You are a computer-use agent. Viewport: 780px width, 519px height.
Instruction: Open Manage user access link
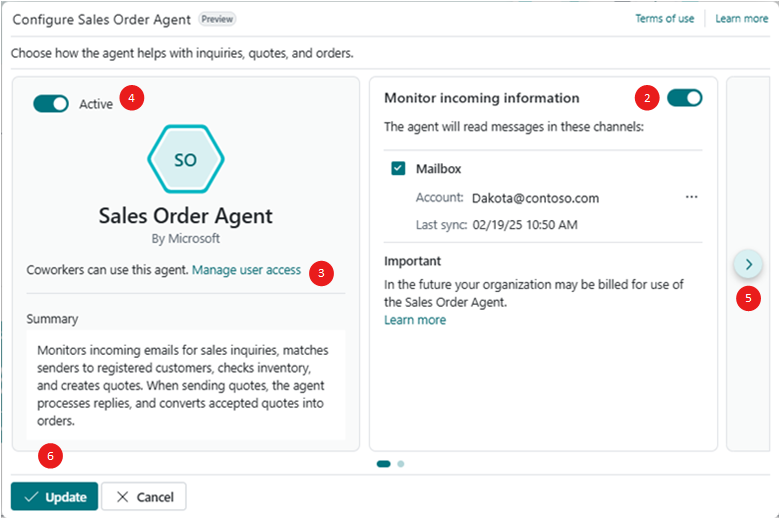(246, 270)
